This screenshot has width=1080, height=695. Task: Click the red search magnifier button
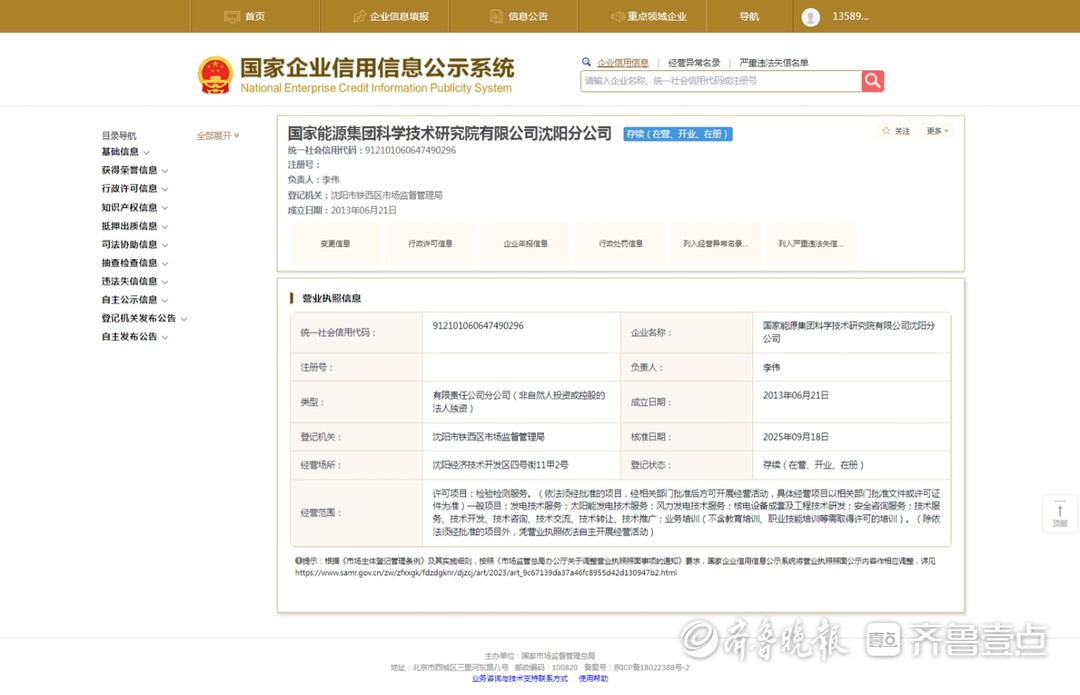pos(873,81)
